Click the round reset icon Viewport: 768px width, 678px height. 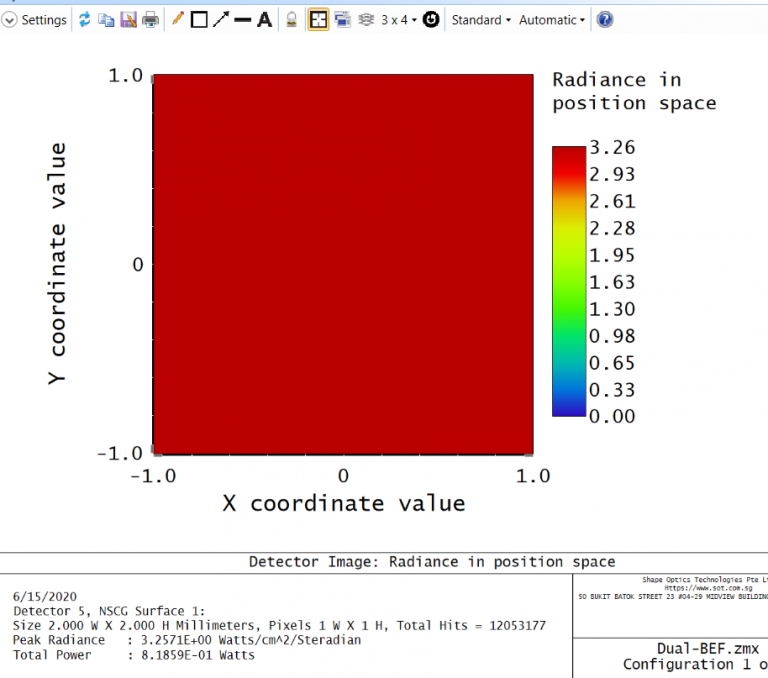pos(431,20)
